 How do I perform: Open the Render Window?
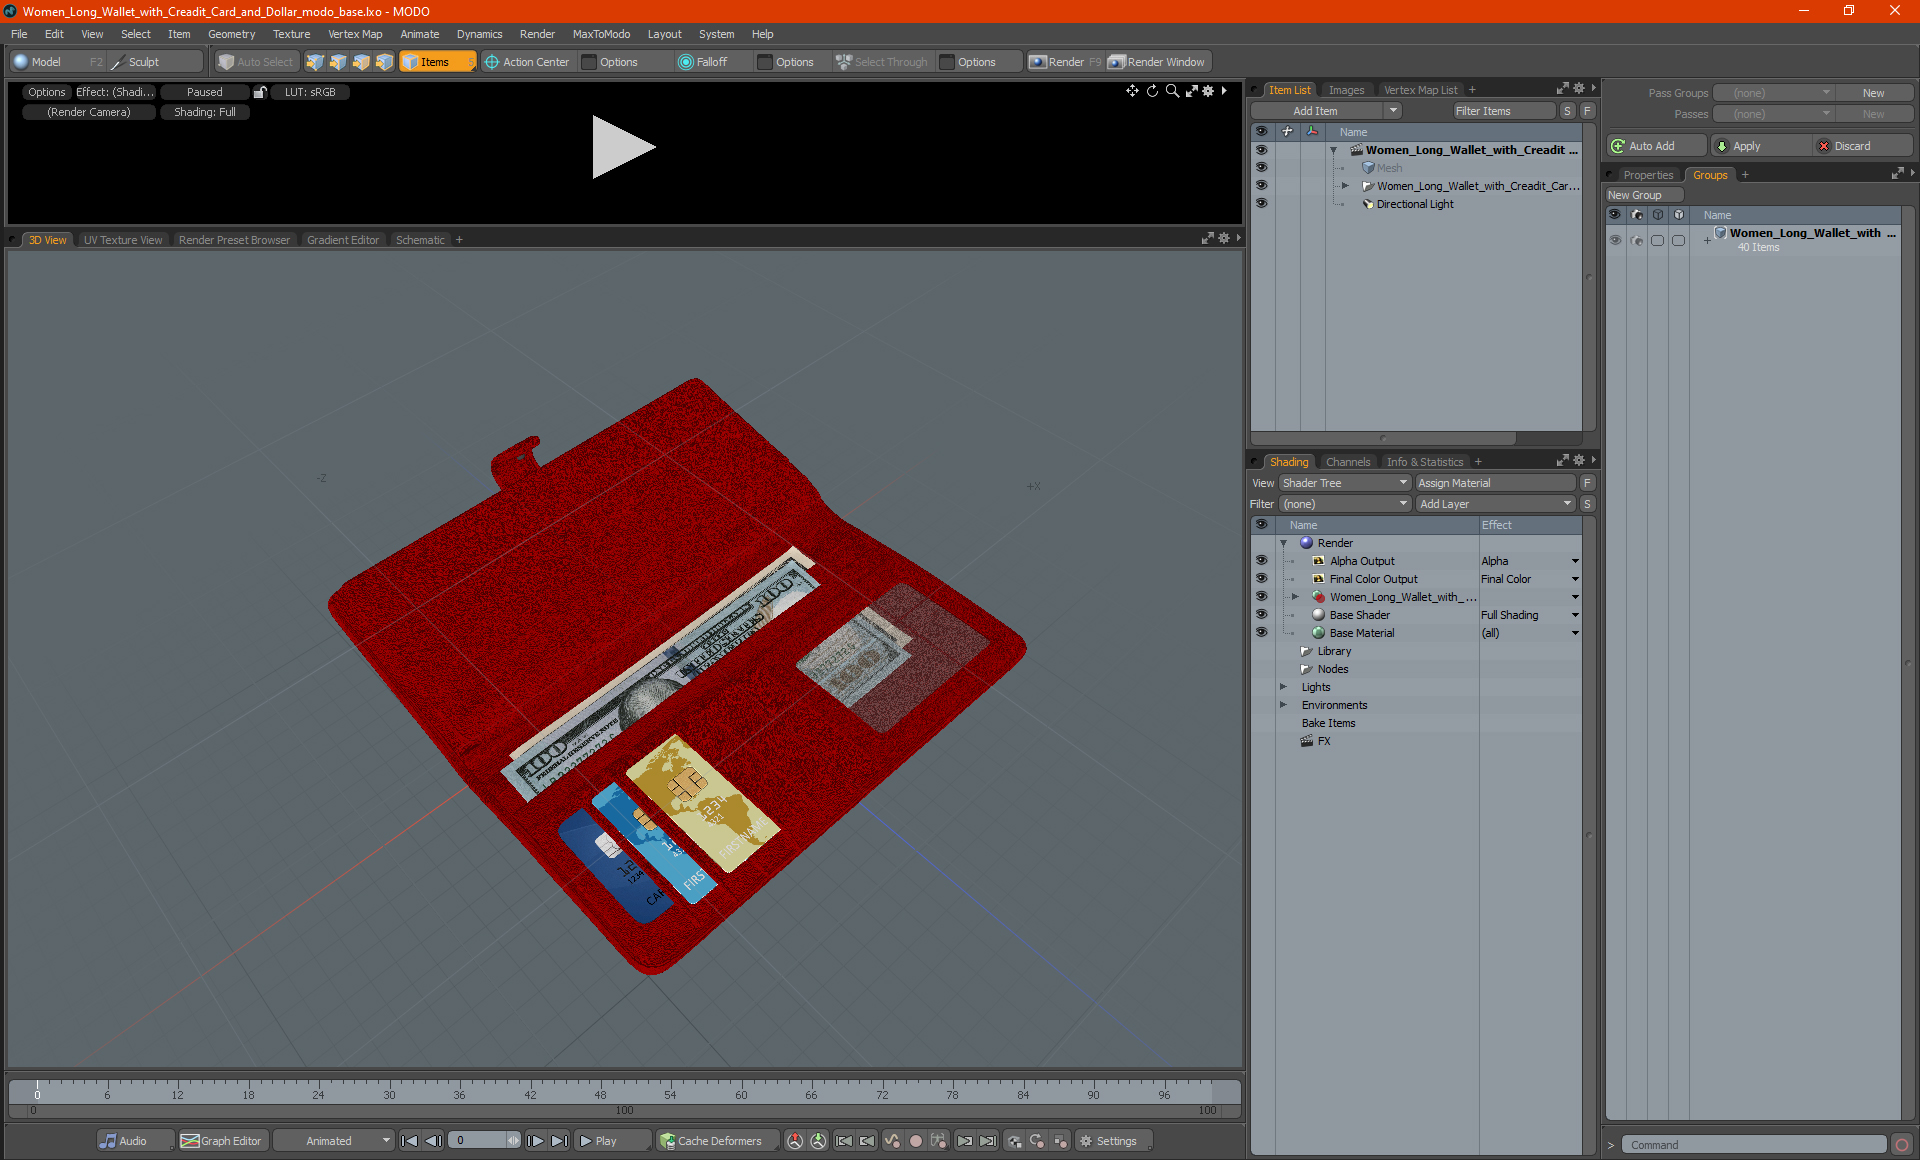[x=1158, y=62]
